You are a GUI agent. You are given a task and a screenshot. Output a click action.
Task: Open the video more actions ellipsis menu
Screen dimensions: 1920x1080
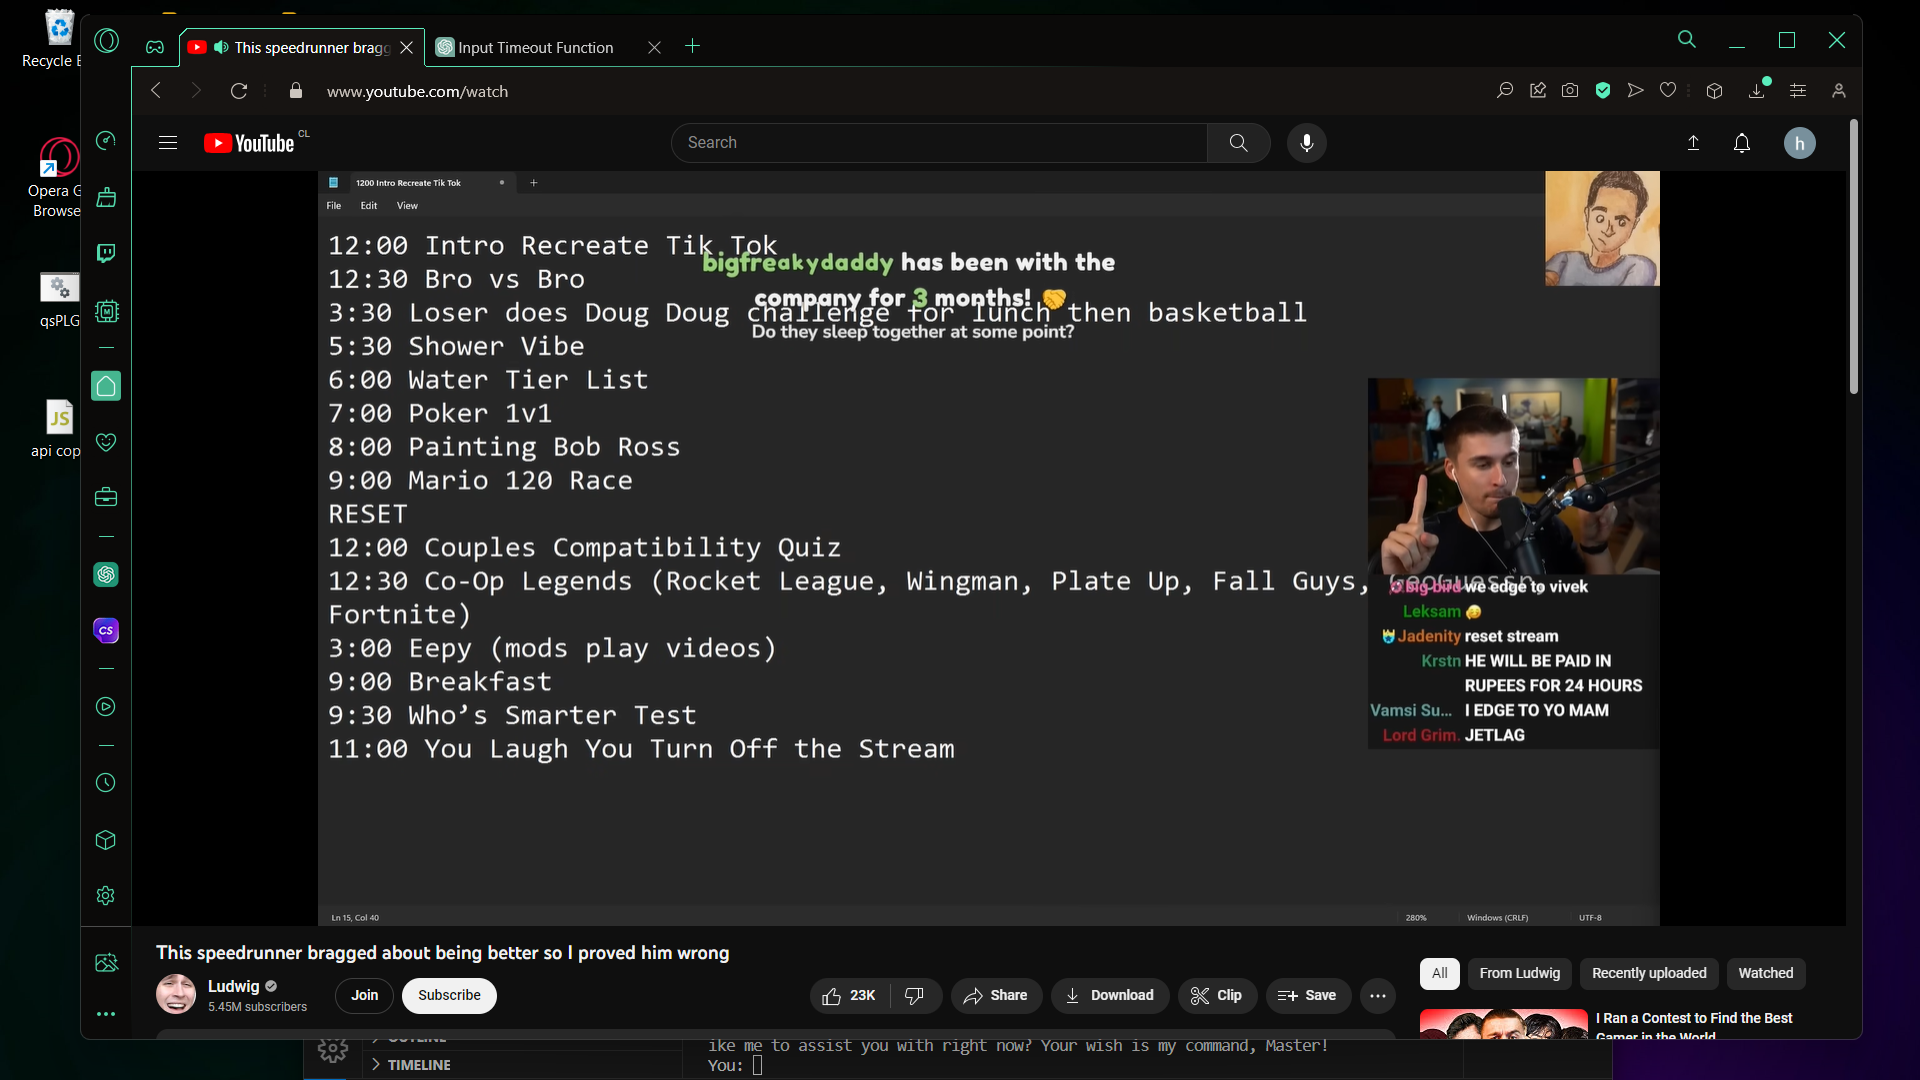coord(1377,995)
